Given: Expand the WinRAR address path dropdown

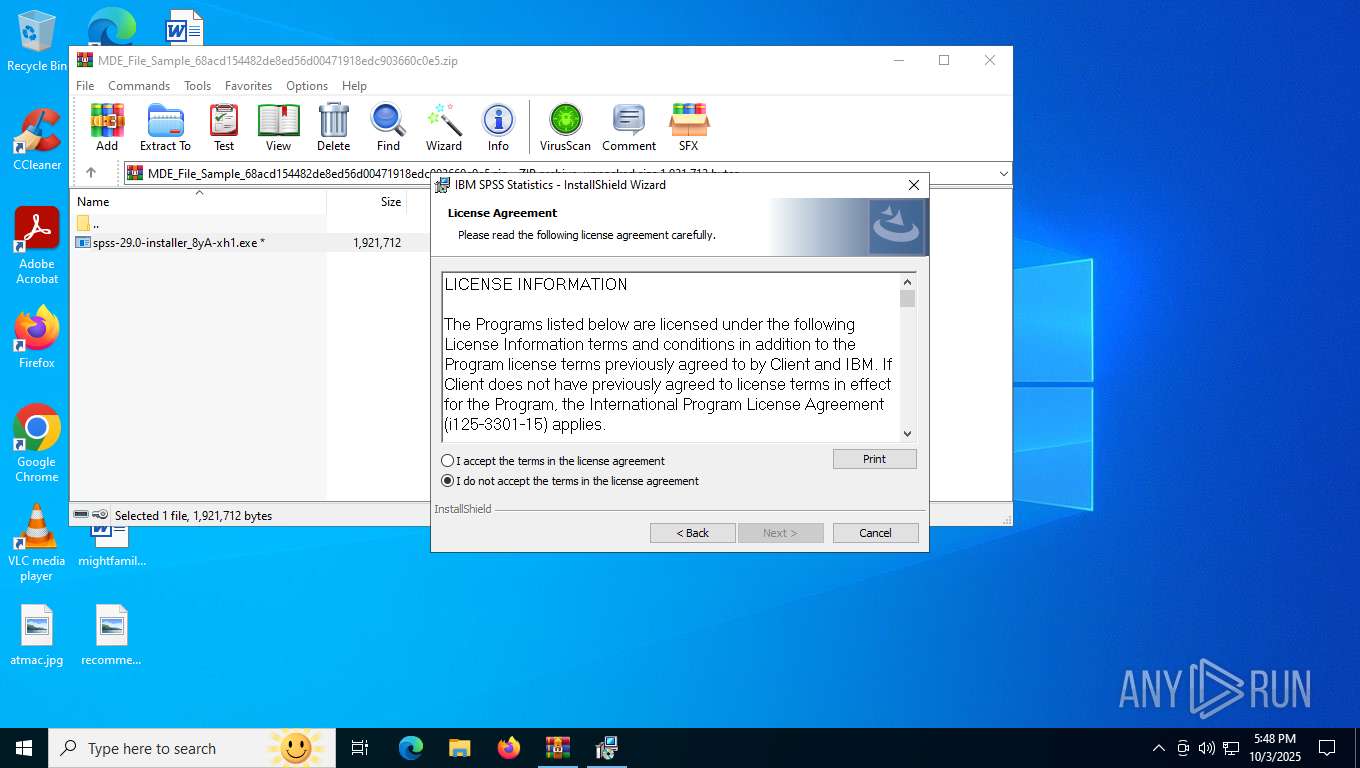Looking at the screenshot, I should 1003,173.
